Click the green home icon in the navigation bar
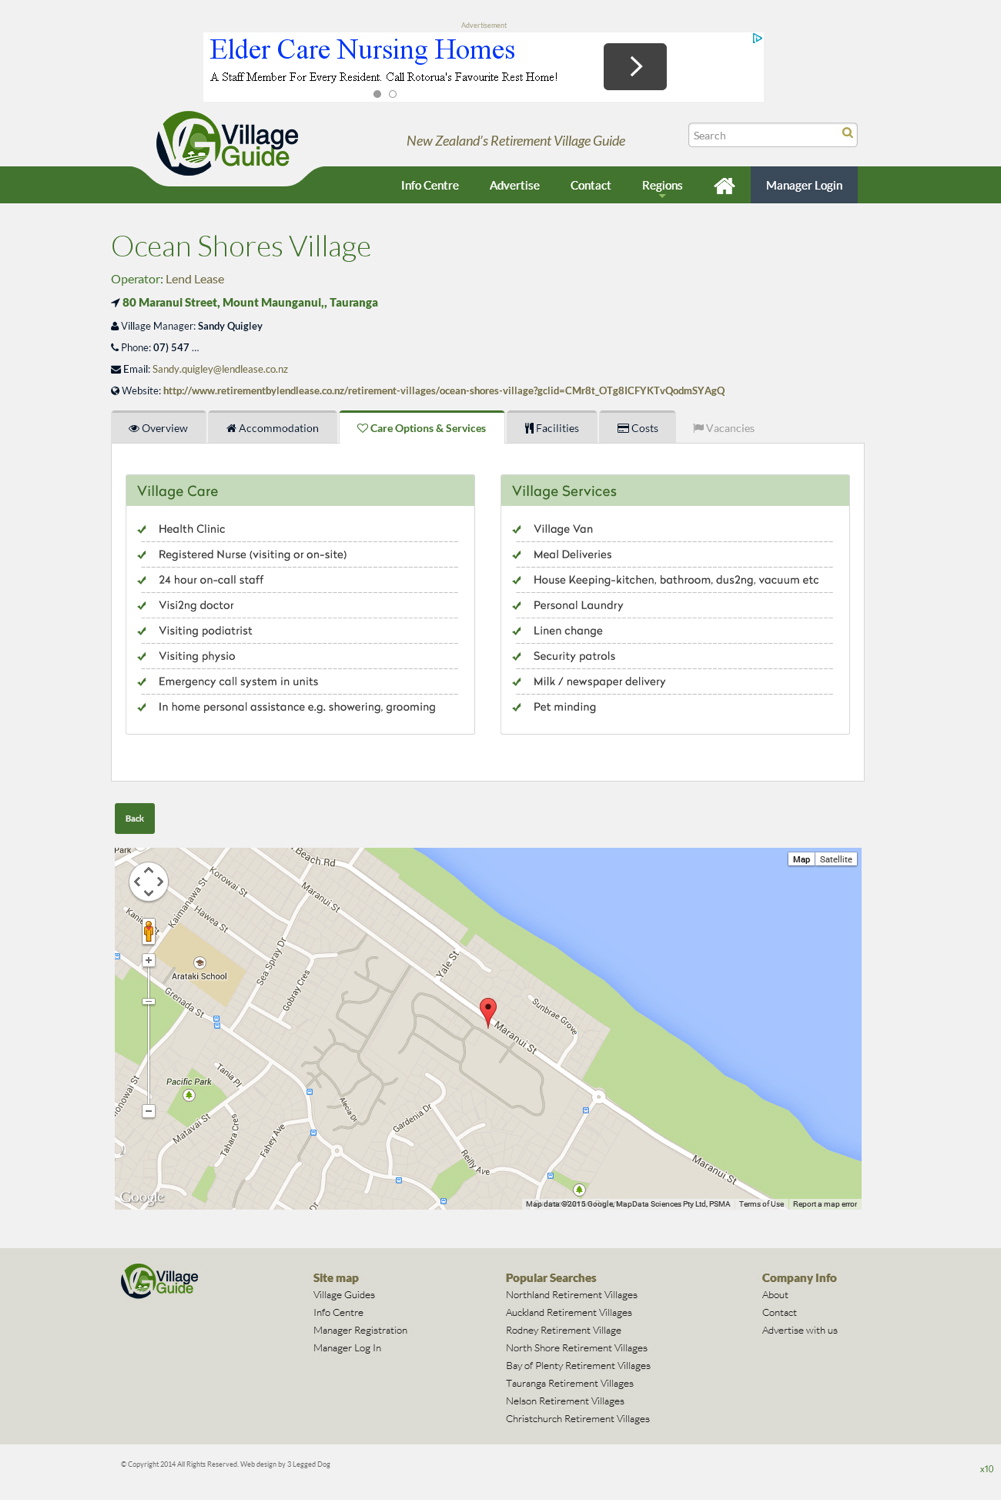The height and width of the screenshot is (1500, 1001). pos(724,185)
